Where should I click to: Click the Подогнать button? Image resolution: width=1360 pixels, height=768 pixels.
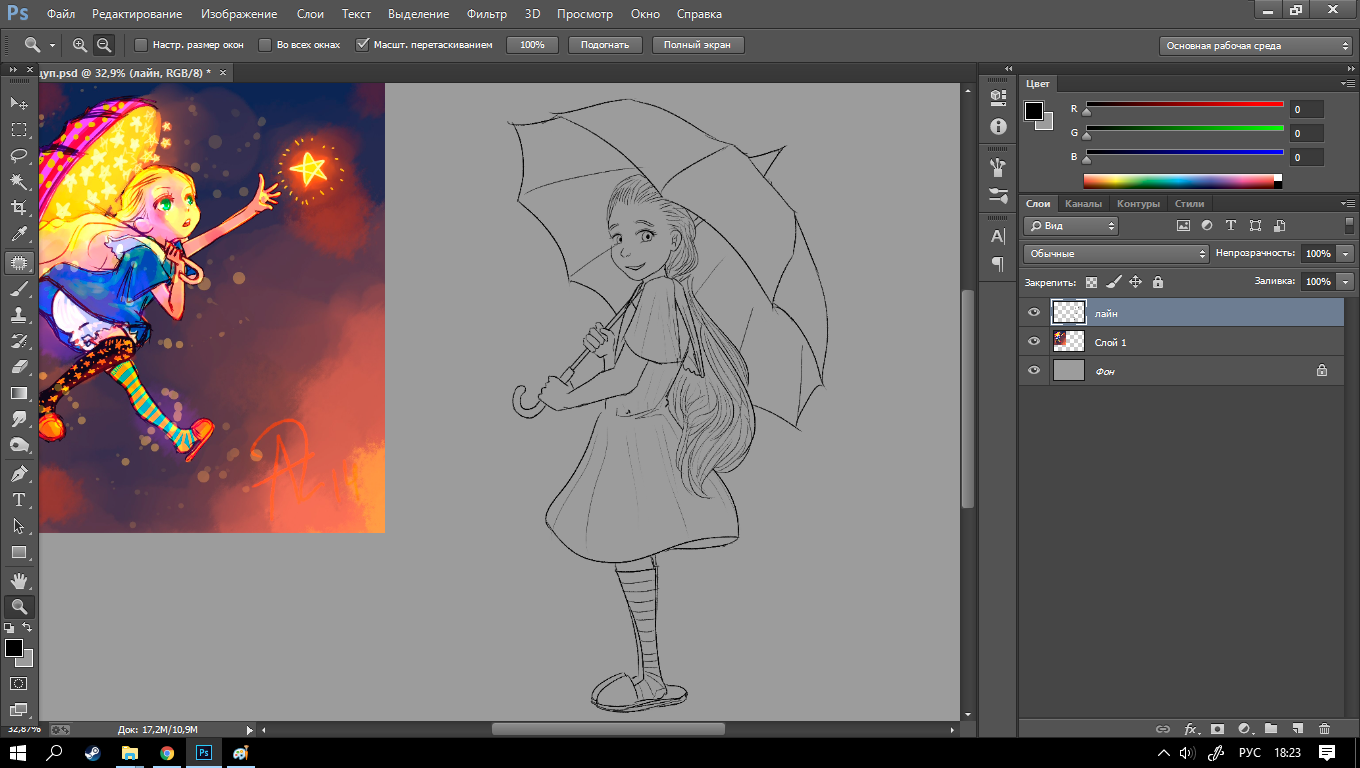pyautogui.click(x=605, y=45)
